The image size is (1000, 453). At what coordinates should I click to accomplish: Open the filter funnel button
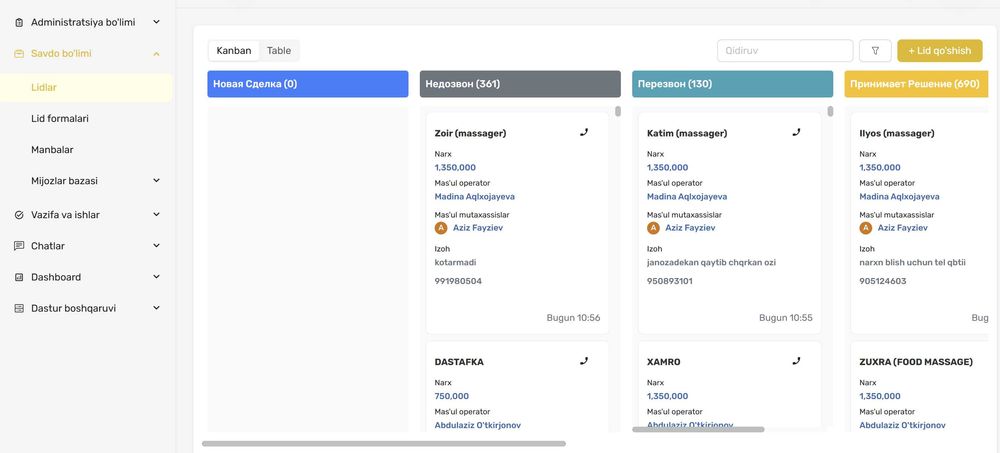[x=875, y=51]
